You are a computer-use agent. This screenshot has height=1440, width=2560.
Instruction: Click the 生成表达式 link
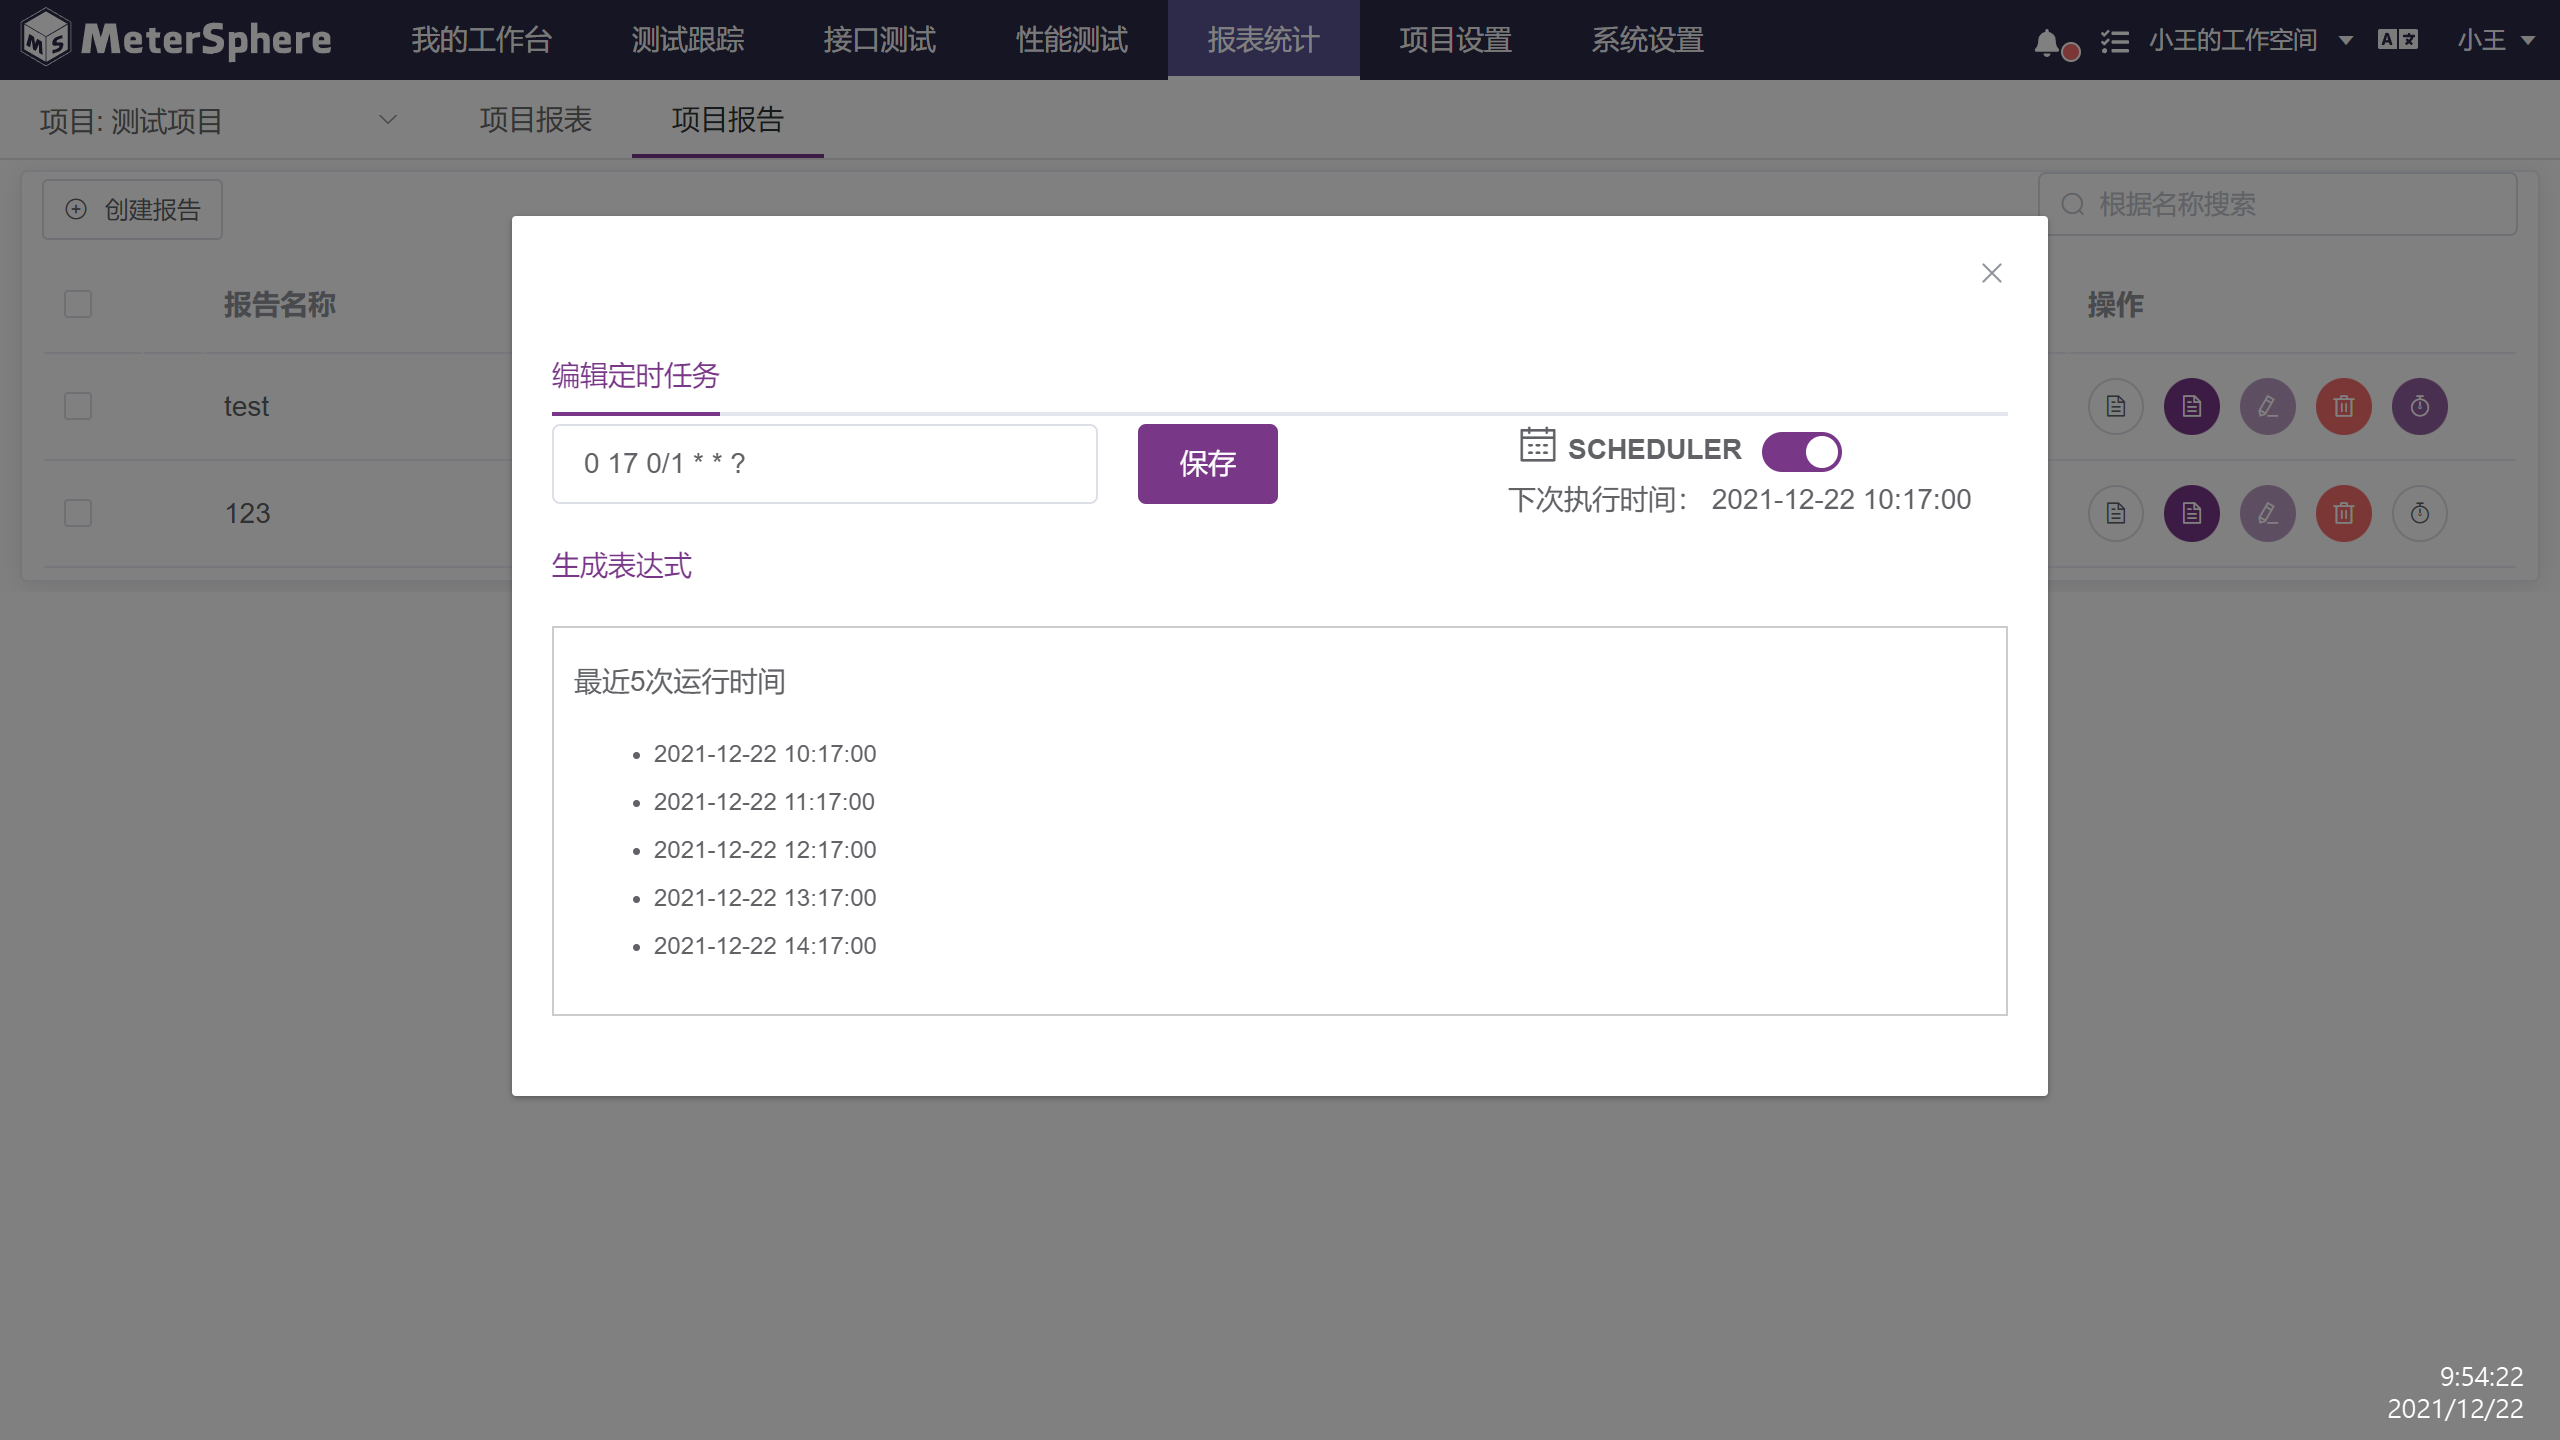click(622, 566)
